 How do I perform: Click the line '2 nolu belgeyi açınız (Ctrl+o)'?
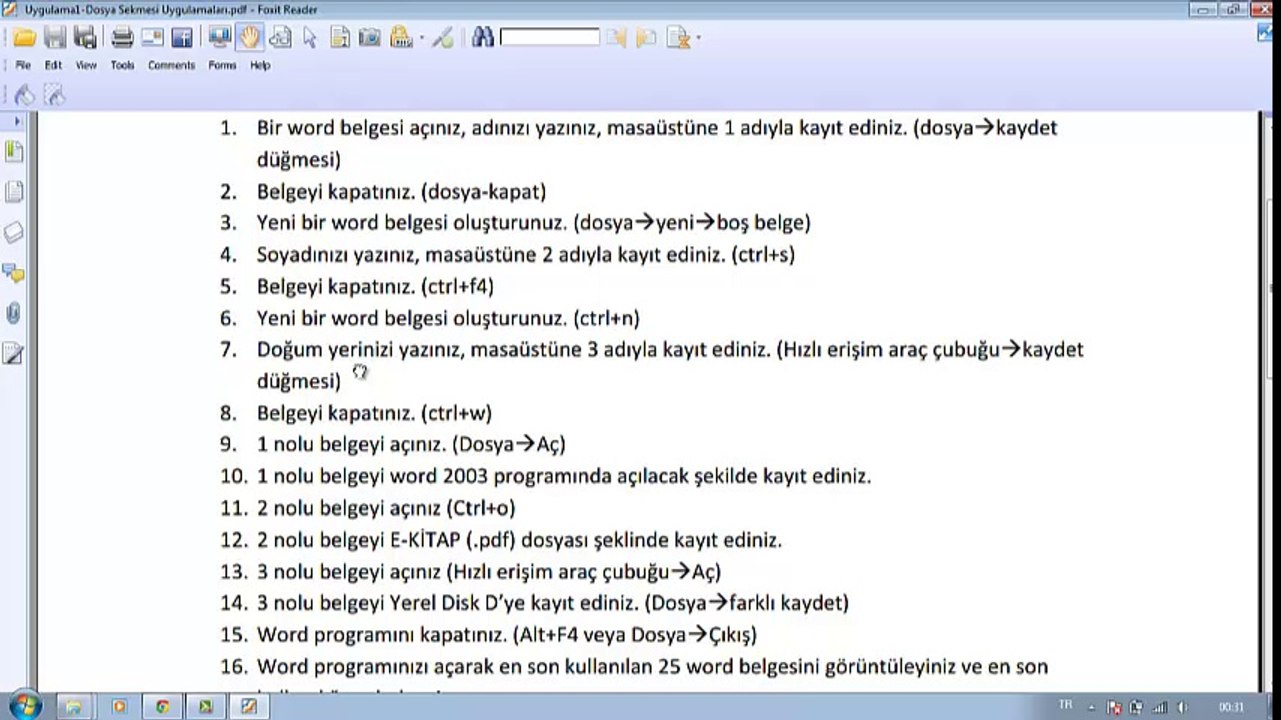[386, 507]
